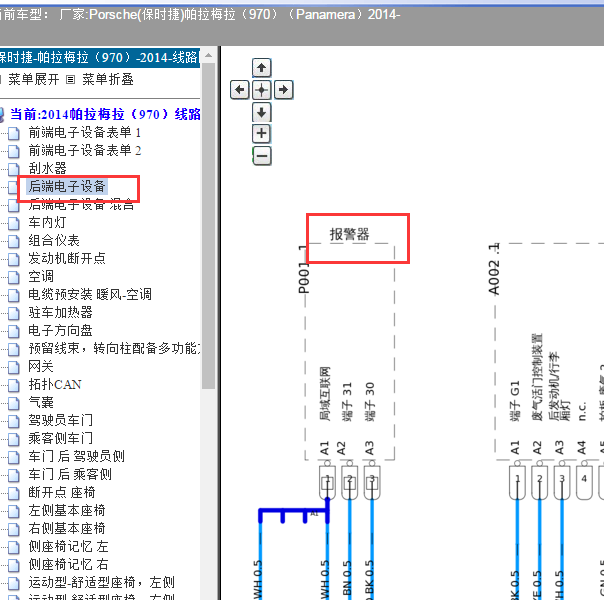The width and height of the screenshot is (604, 600).
Task: Click page icon beside 刮水器
Action: [14, 169]
